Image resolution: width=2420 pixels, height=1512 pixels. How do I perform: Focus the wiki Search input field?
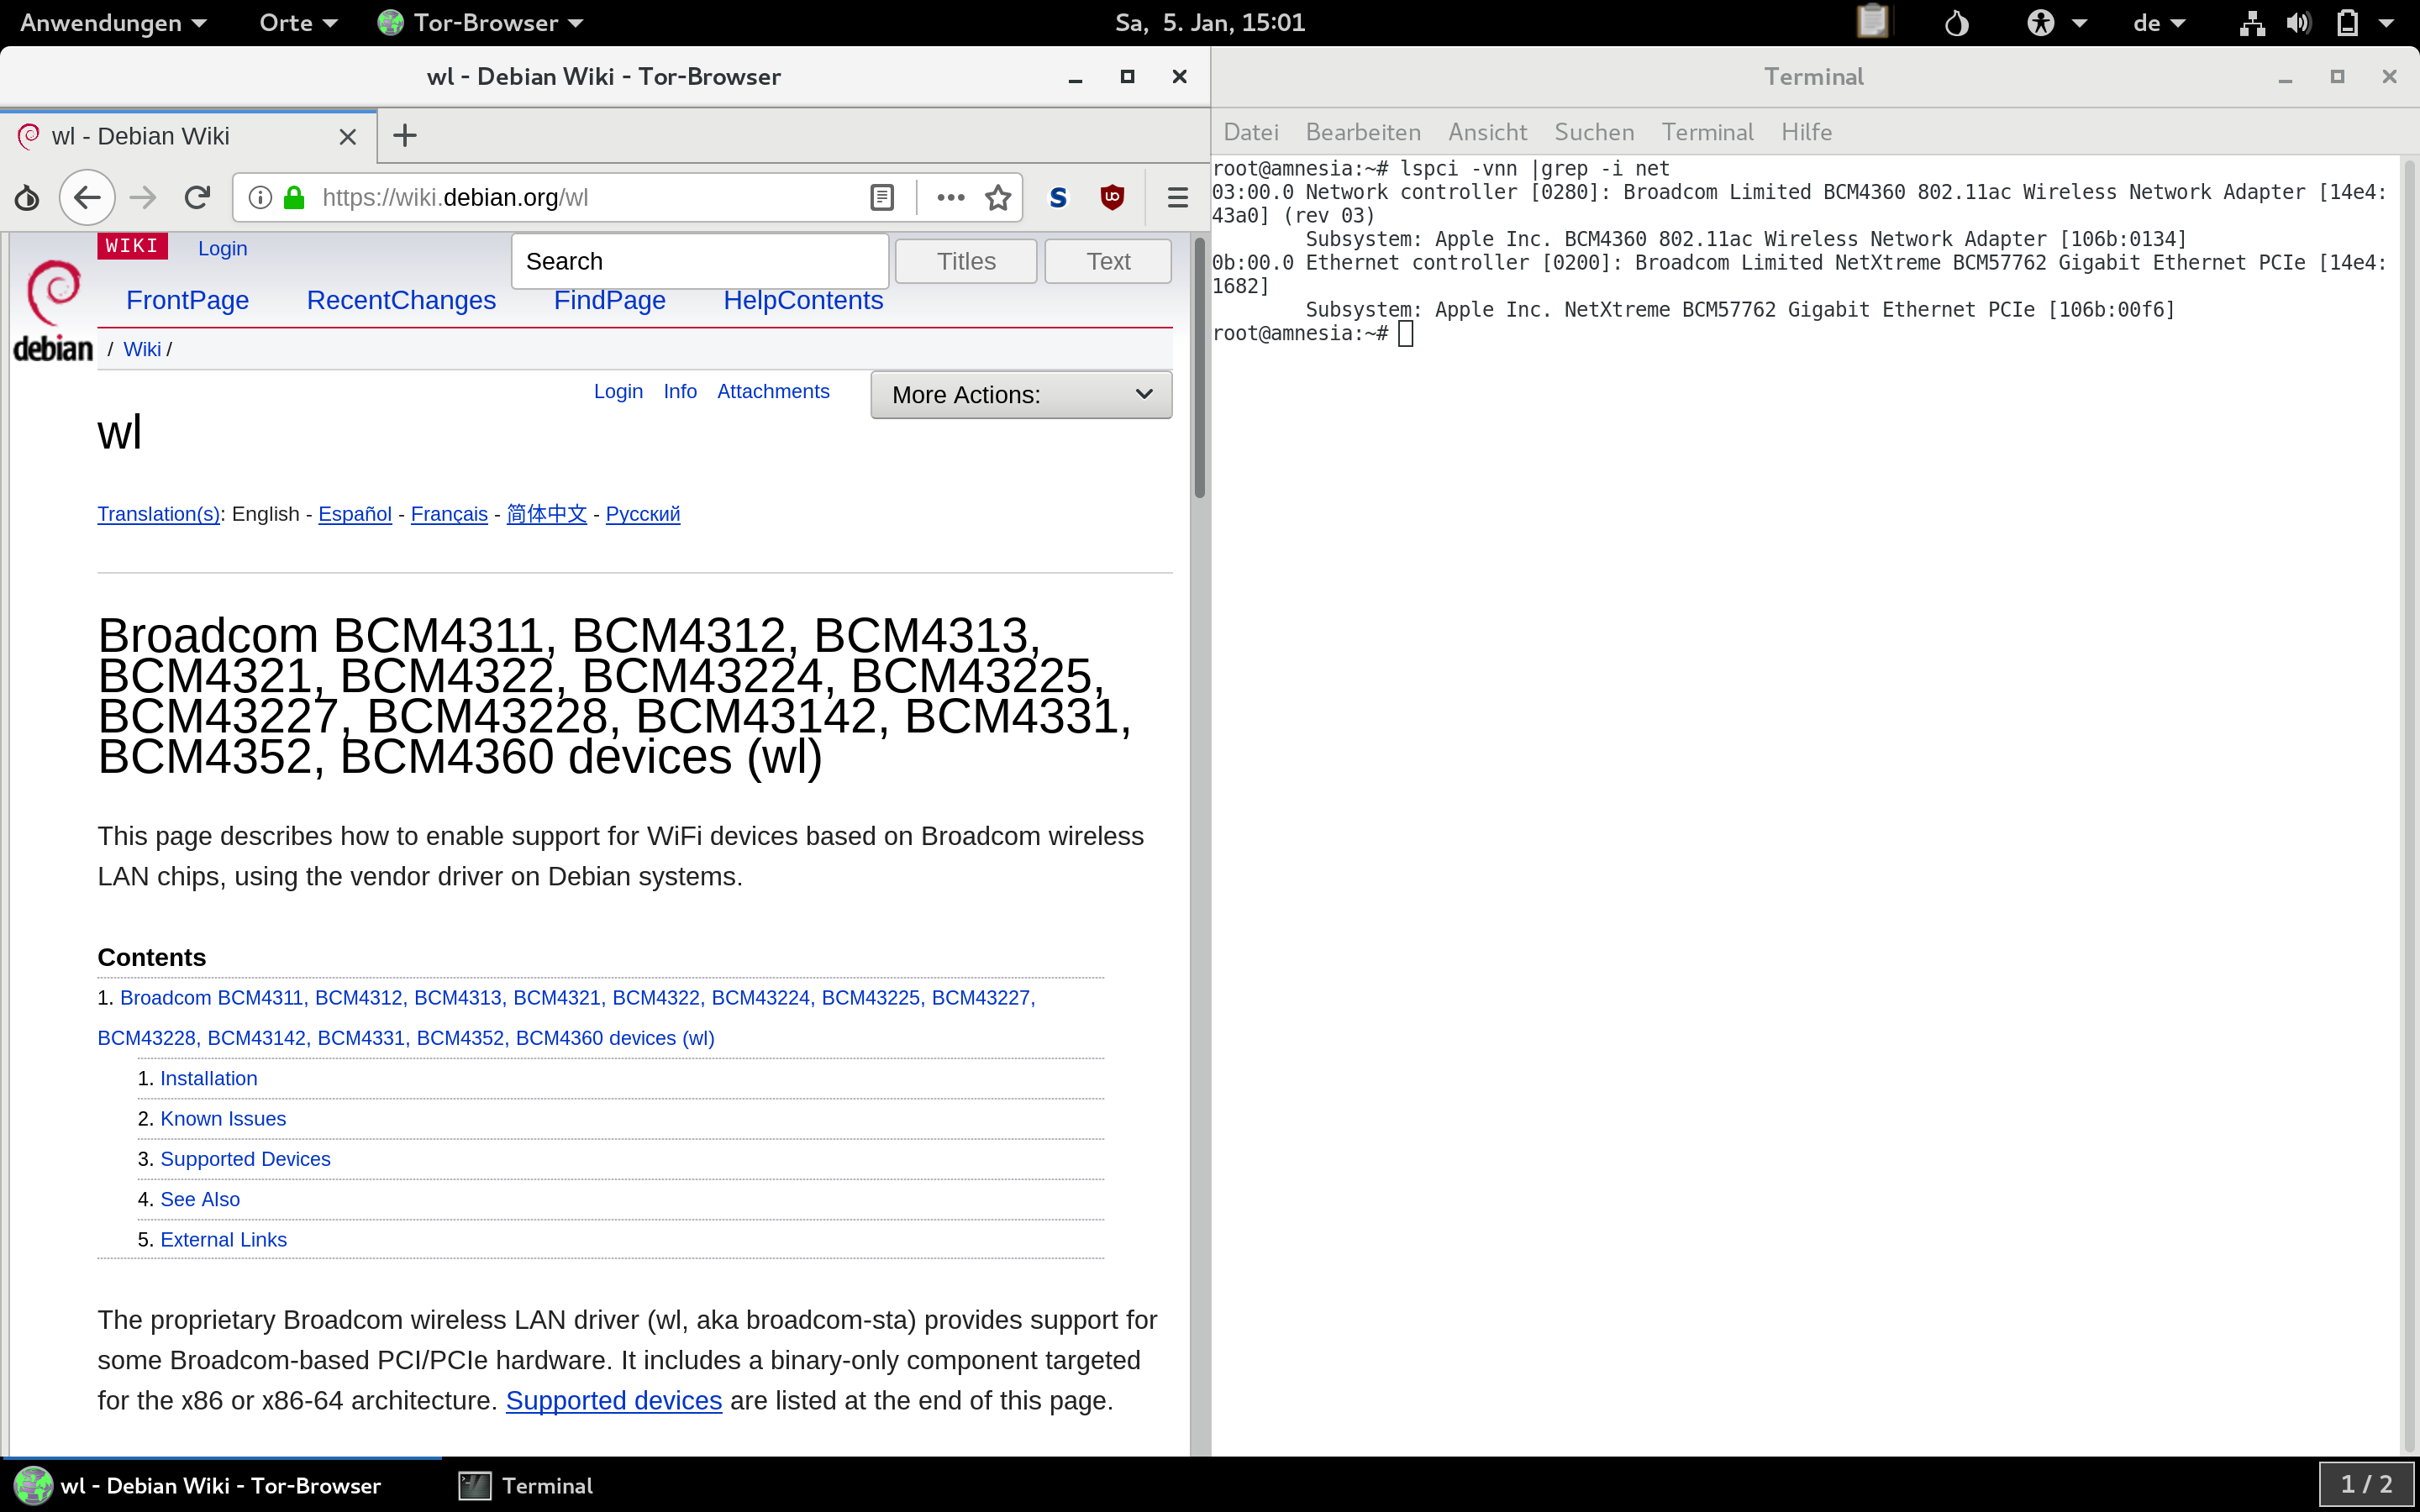(x=700, y=261)
